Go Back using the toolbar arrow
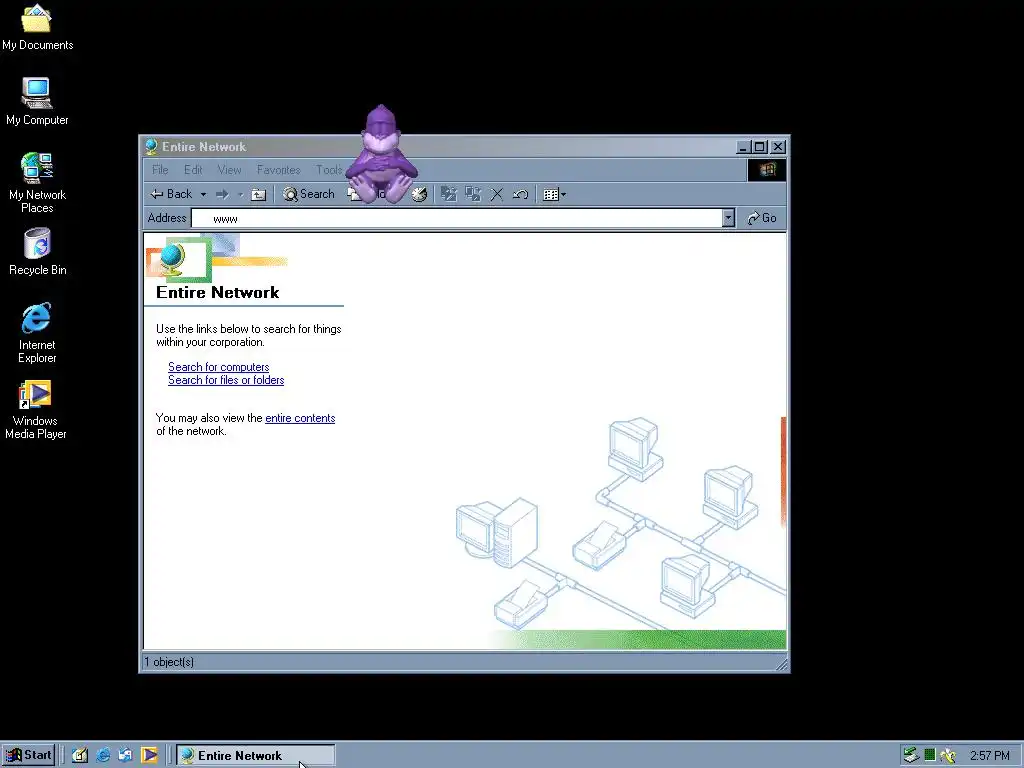The height and width of the screenshot is (768, 1024). [171, 194]
